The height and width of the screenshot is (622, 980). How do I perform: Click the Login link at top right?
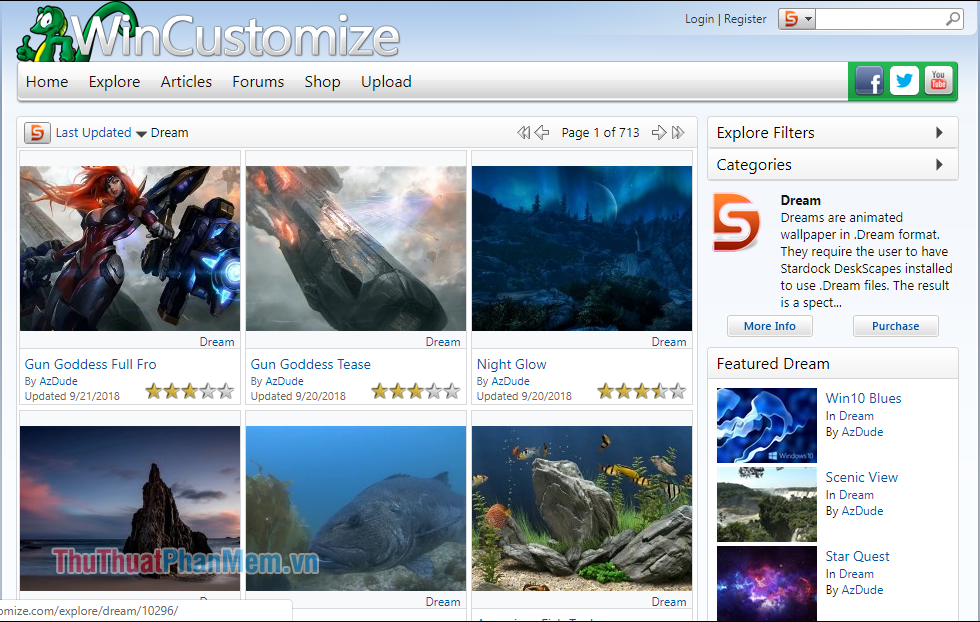[x=700, y=18]
